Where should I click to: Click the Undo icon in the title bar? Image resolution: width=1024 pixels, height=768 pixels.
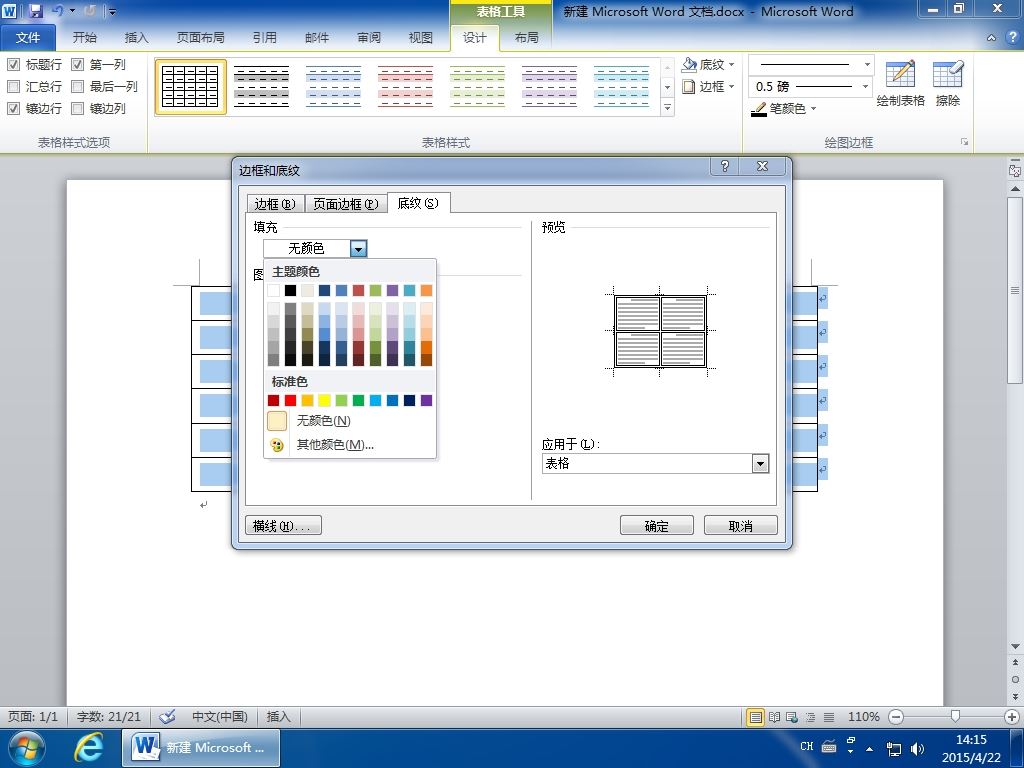pos(57,10)
